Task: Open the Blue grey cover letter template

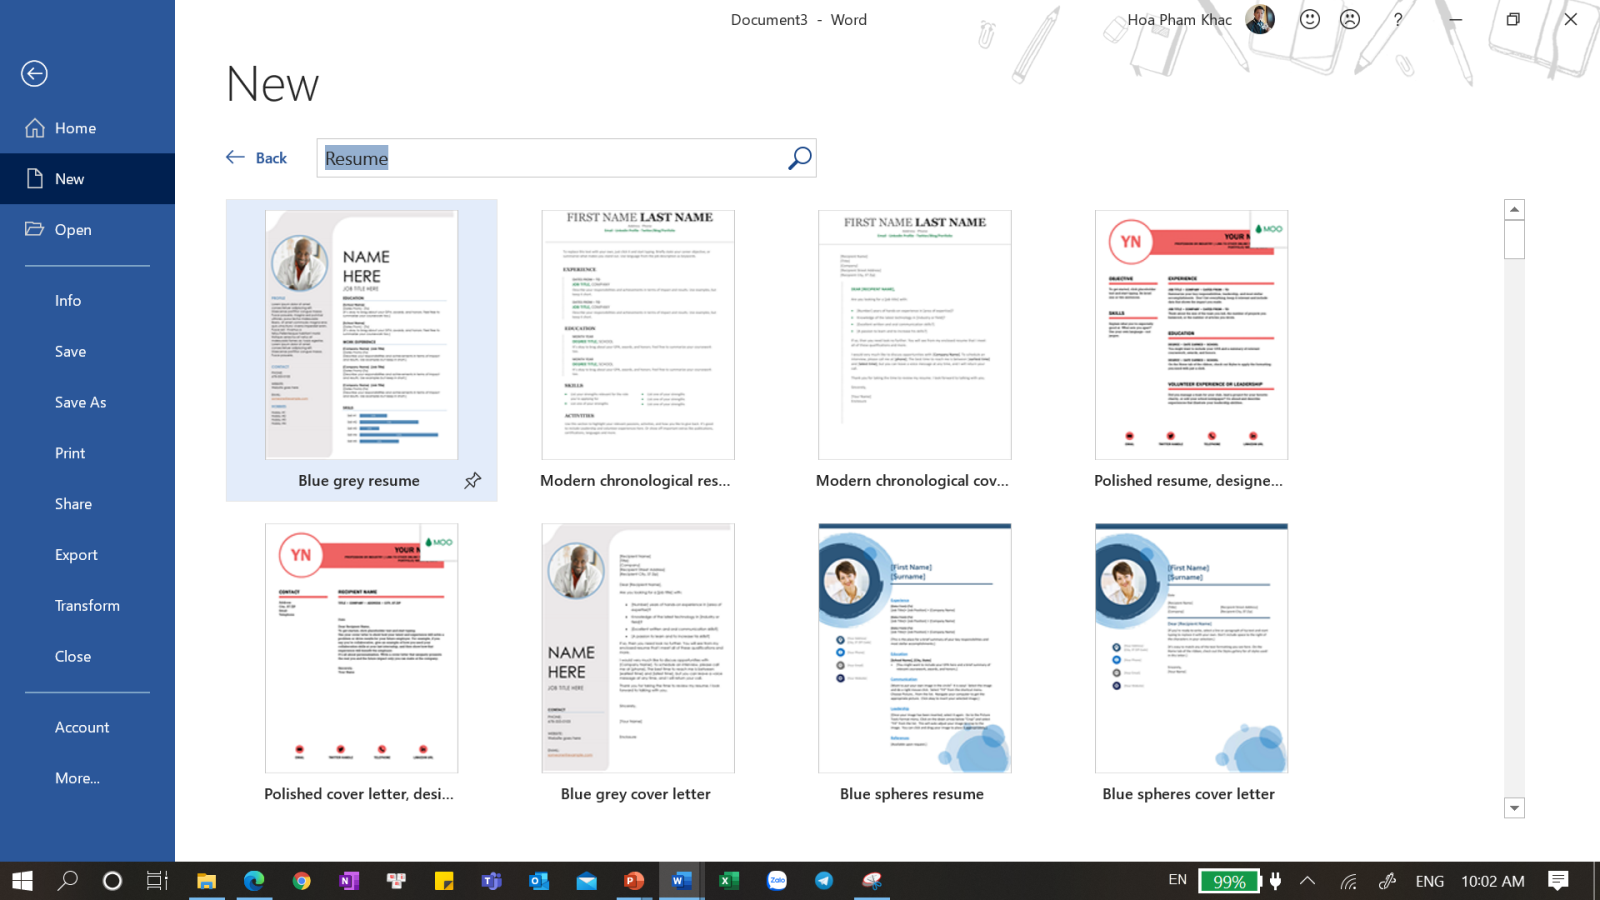Action: pos(638,648)
